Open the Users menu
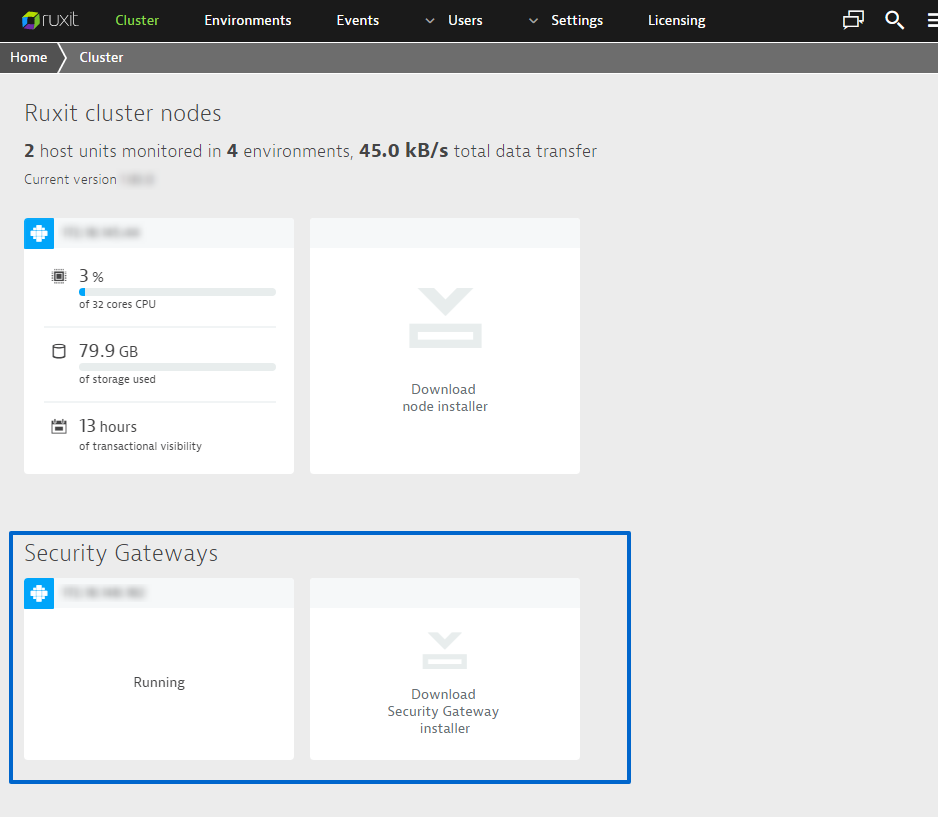Screen dimensions: 938x817 point(465,20)
